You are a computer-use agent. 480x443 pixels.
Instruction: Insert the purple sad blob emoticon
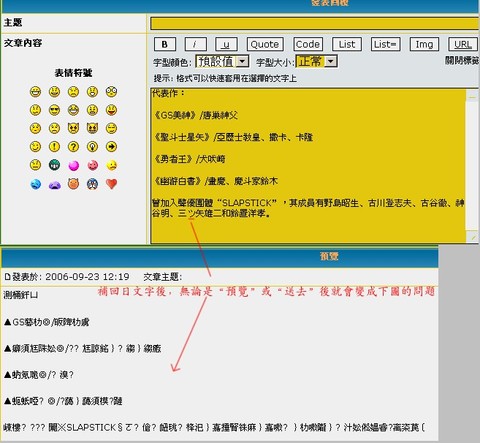click(54, 185)
